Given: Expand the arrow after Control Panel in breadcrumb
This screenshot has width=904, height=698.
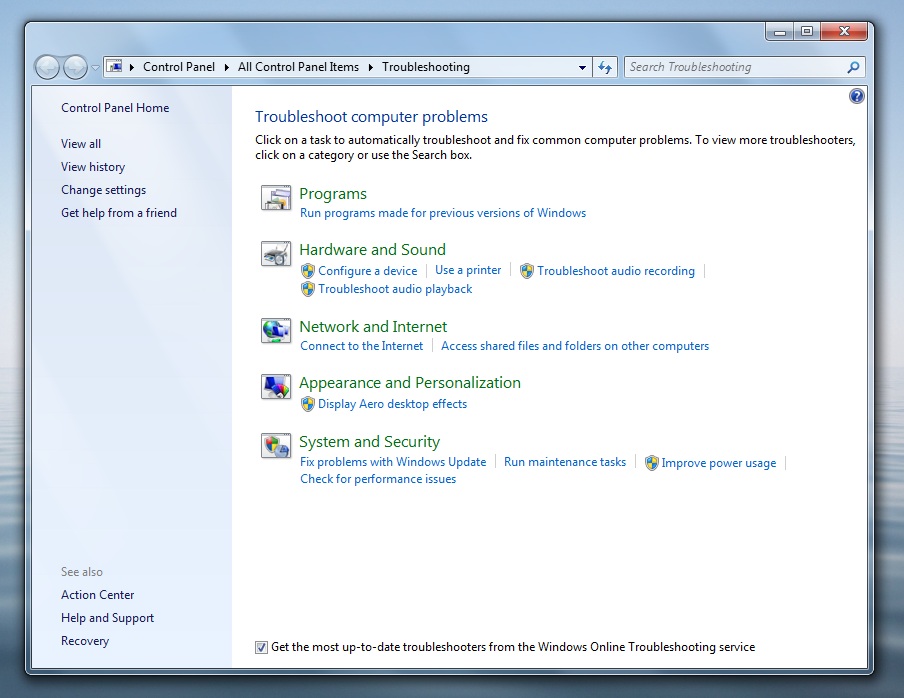Looking at the screenshot, I should [227, 67].
